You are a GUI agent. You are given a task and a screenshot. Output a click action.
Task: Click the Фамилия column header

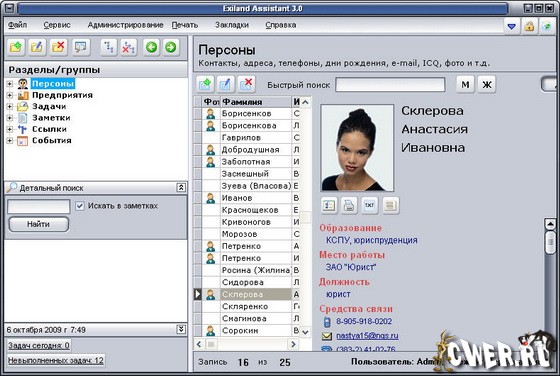click(x=256, y=102)
